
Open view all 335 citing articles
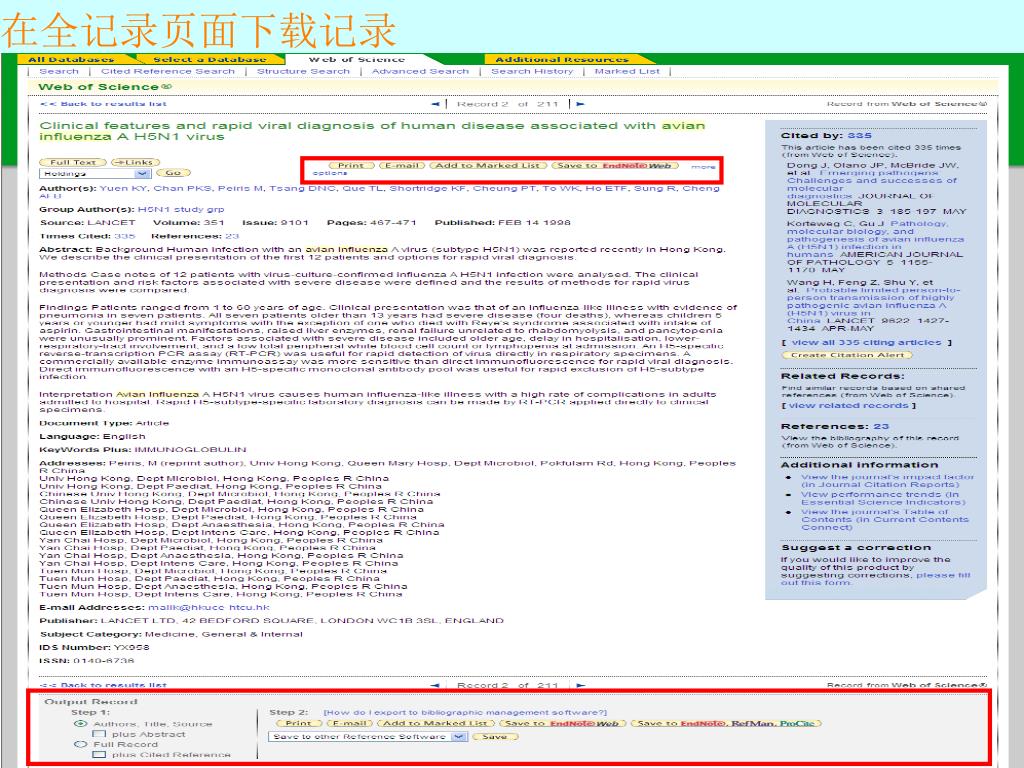coord(867,342)
